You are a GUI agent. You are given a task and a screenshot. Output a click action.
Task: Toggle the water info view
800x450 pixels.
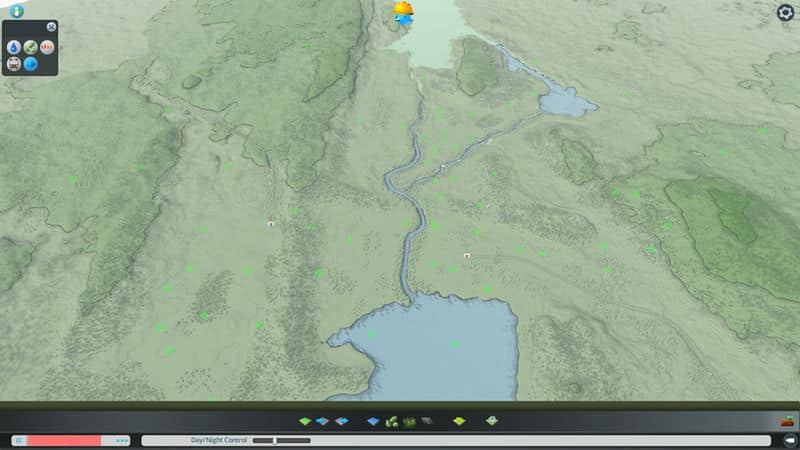pyautogui.click(x=14, y=47)
